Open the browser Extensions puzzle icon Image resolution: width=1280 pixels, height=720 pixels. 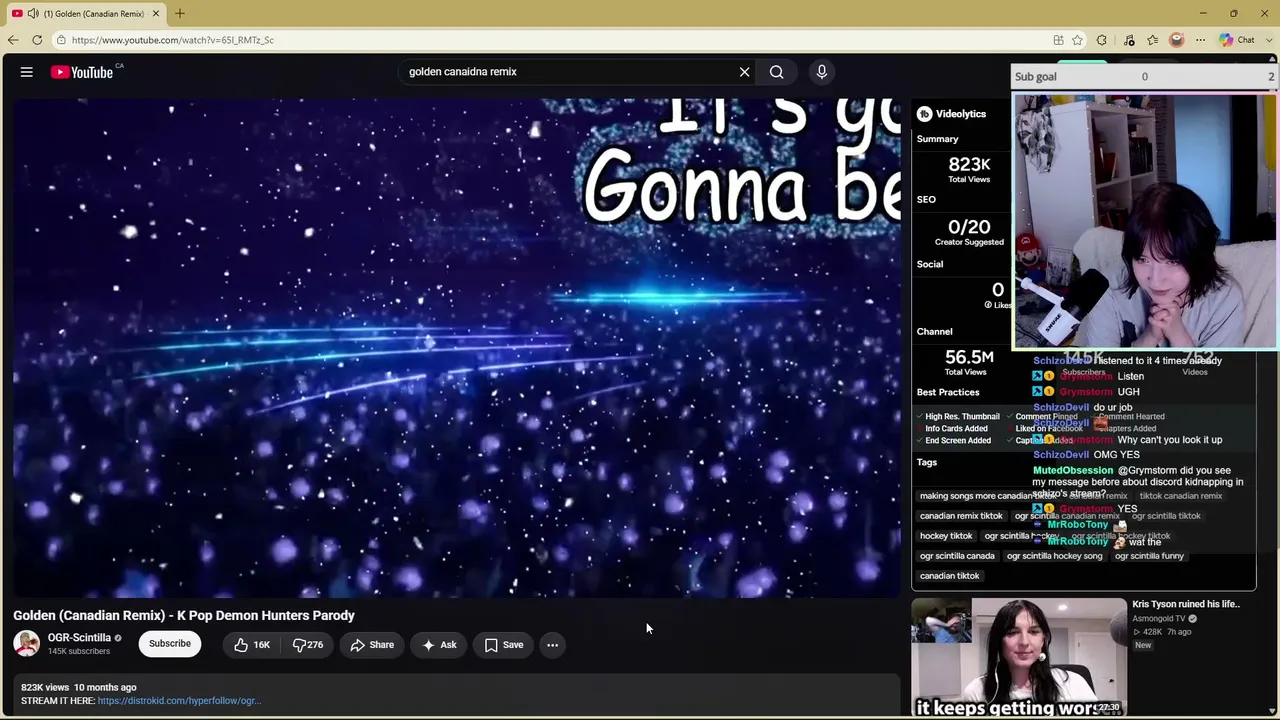pos(1102,40)
